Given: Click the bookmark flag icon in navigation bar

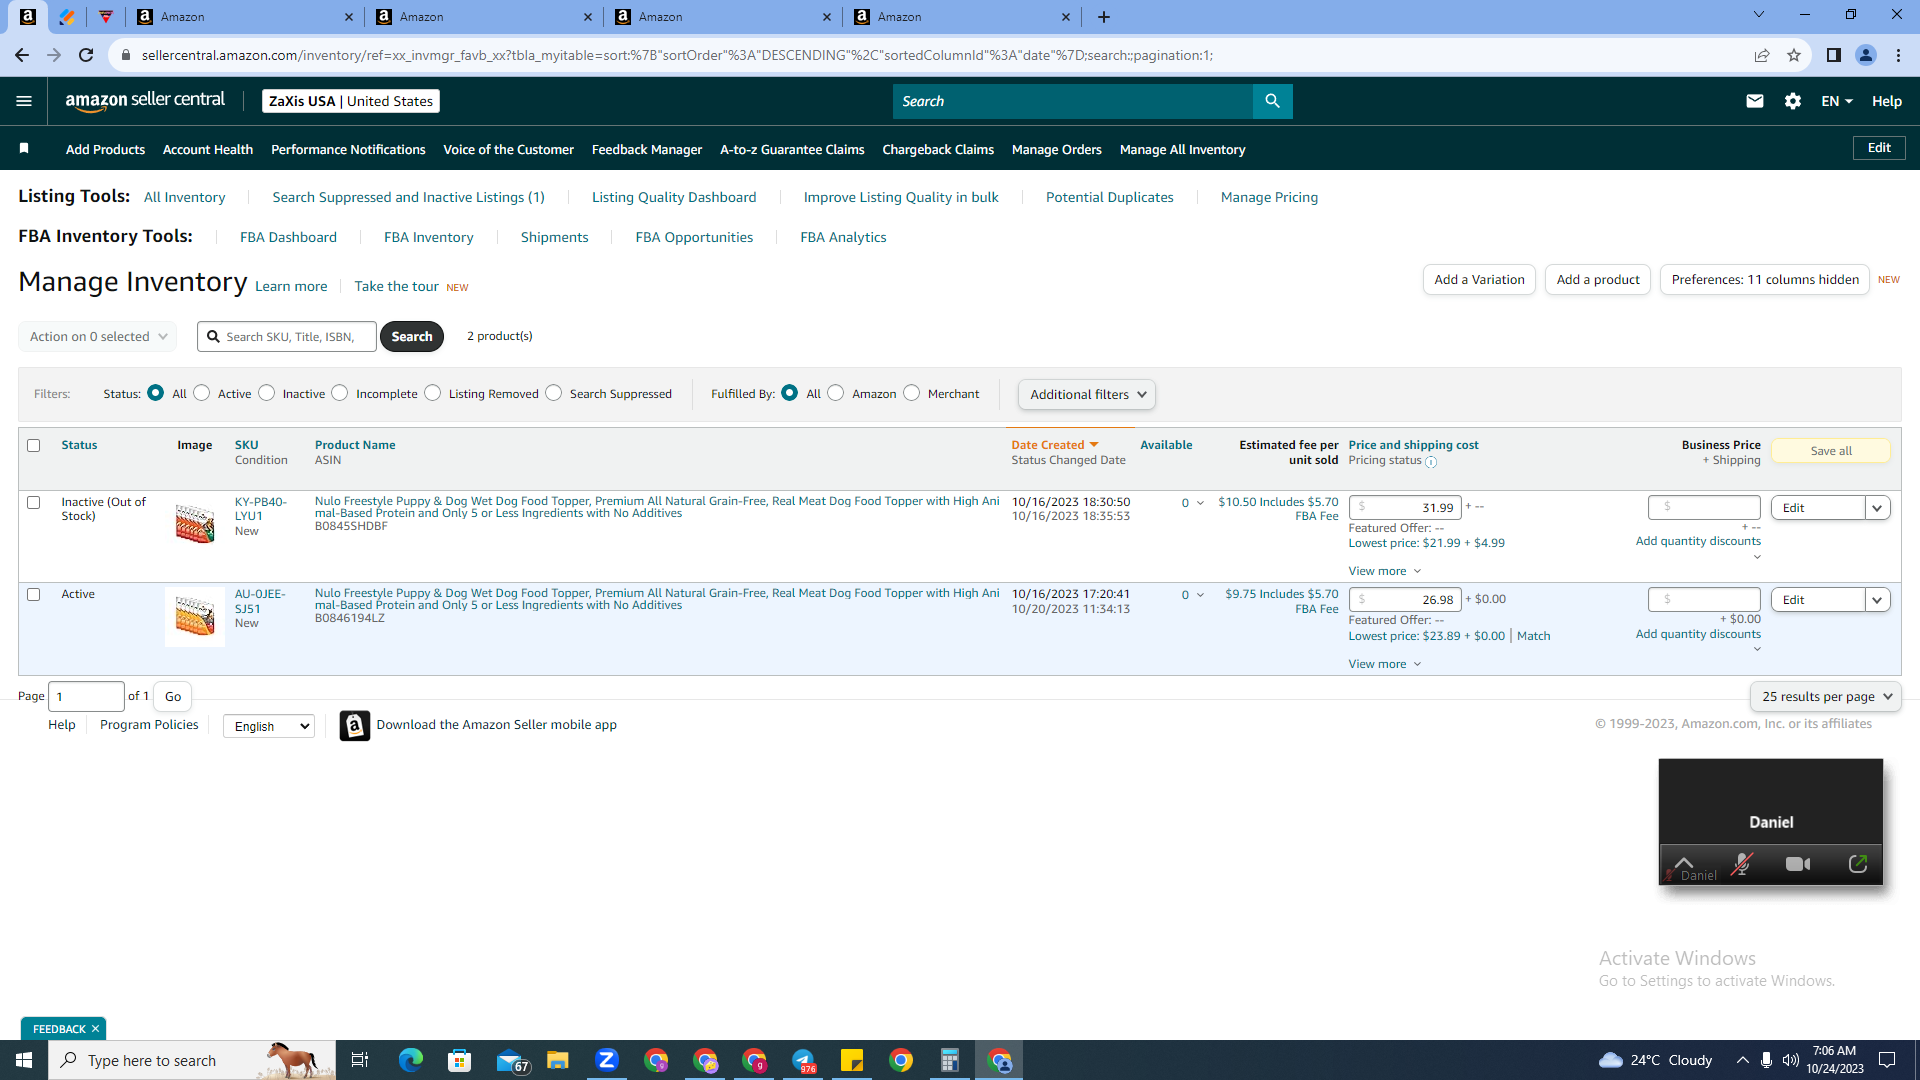Looking at the screenshot, I should [24, 149].
